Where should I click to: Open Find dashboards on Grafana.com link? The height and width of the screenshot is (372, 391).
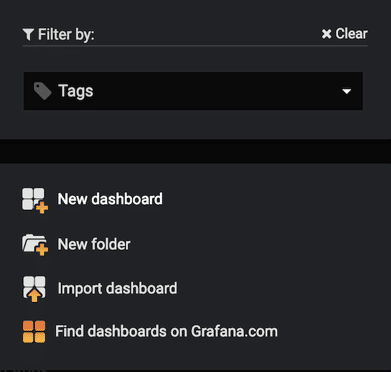coord(166,332)
